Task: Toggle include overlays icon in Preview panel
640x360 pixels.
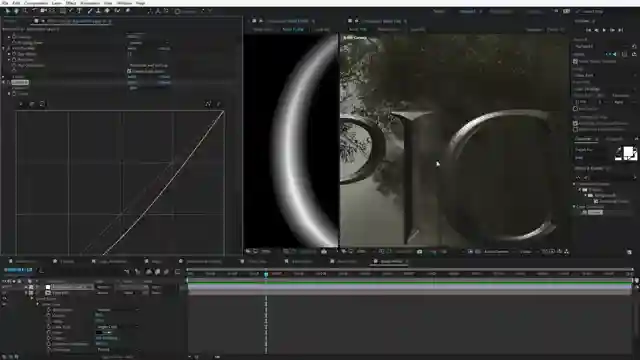Action: (x=624, y=54)
